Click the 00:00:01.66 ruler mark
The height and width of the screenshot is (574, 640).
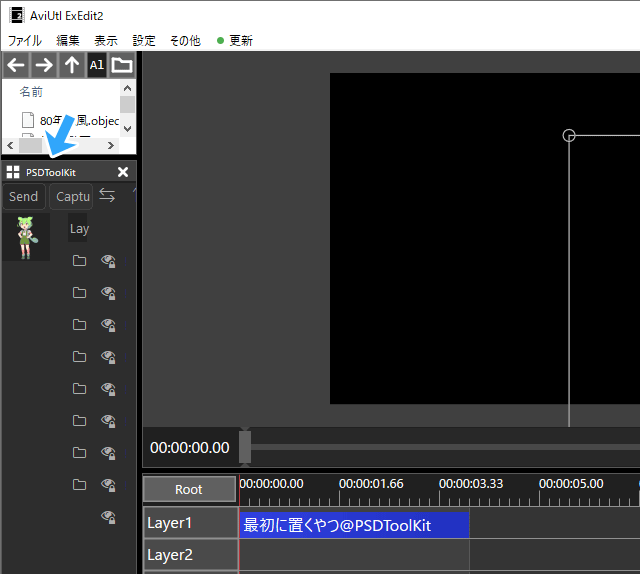[371, 483]
